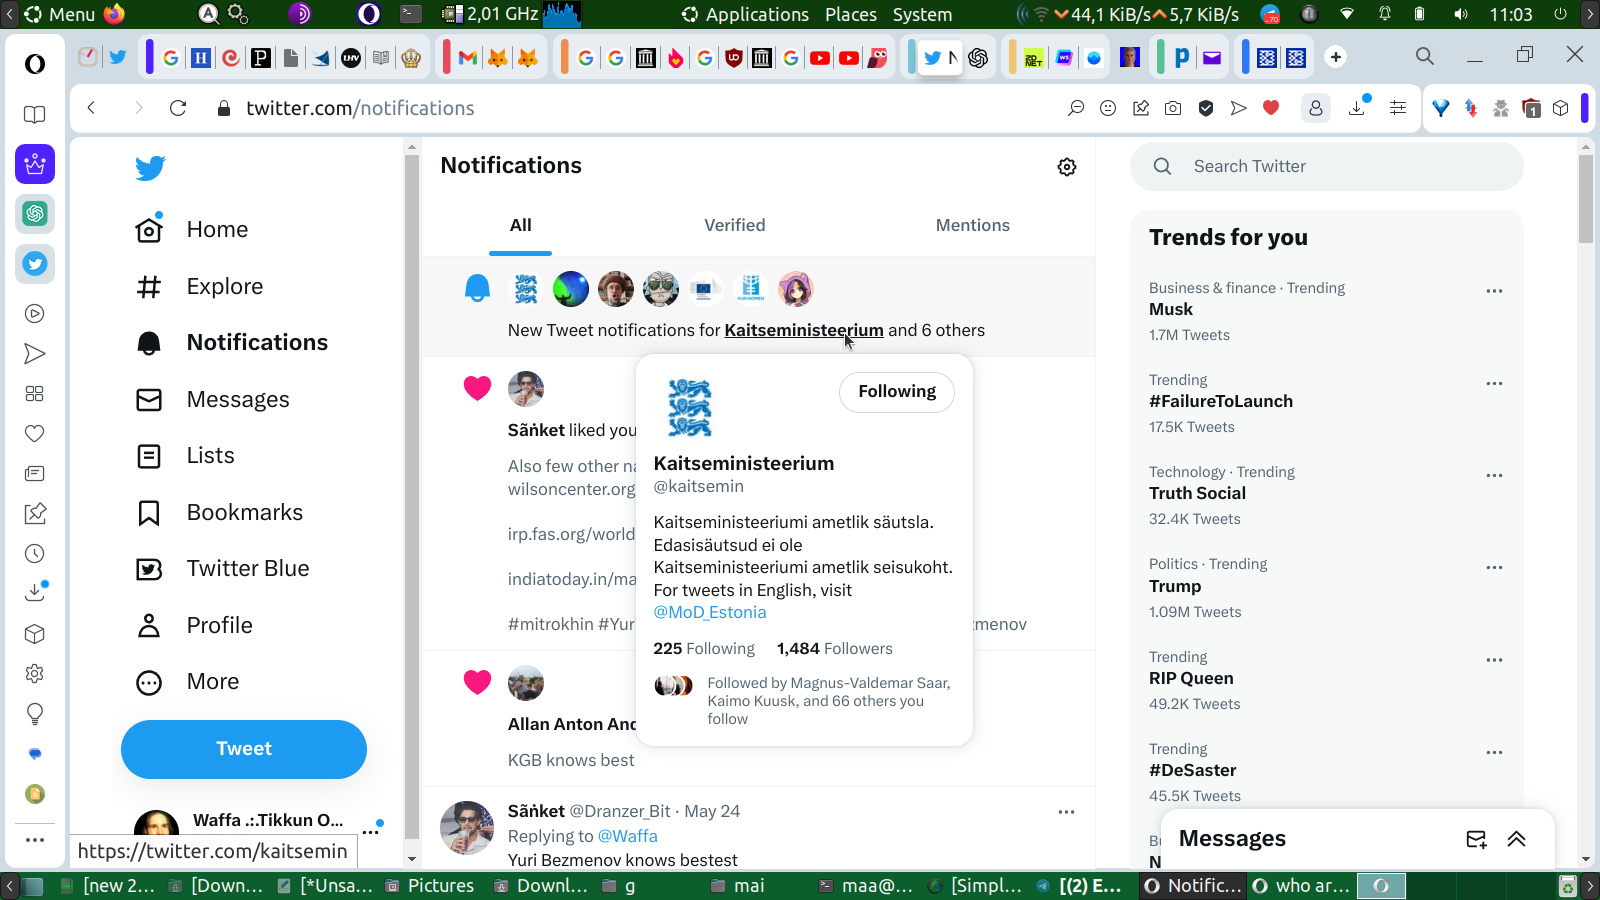Open the Truth Social trending topic
This screenshot has width=1600, height=900.
1197,494
